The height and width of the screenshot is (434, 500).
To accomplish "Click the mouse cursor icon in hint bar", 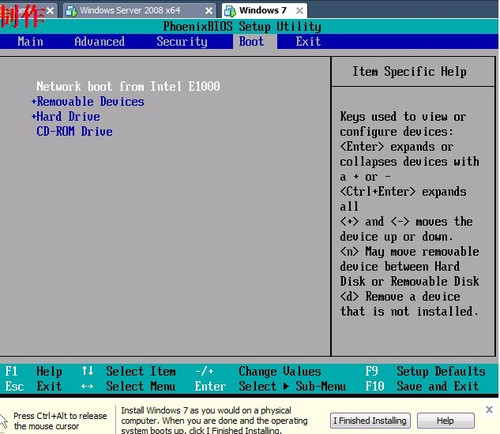I will (x=4, y=421).
